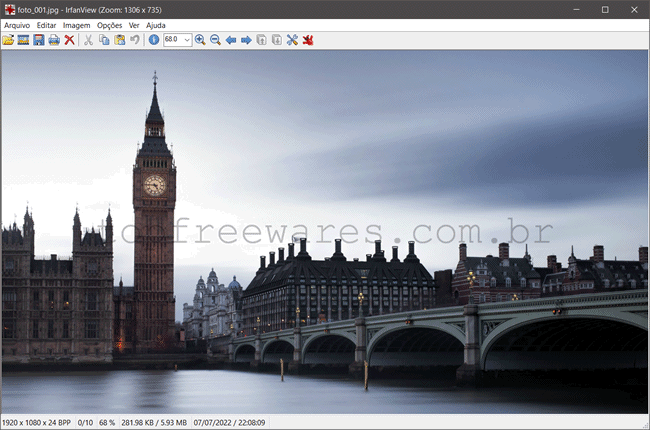Screen dimensions: 650x430
Task: Go to previous image with left arrow
Action: (231, 40)
